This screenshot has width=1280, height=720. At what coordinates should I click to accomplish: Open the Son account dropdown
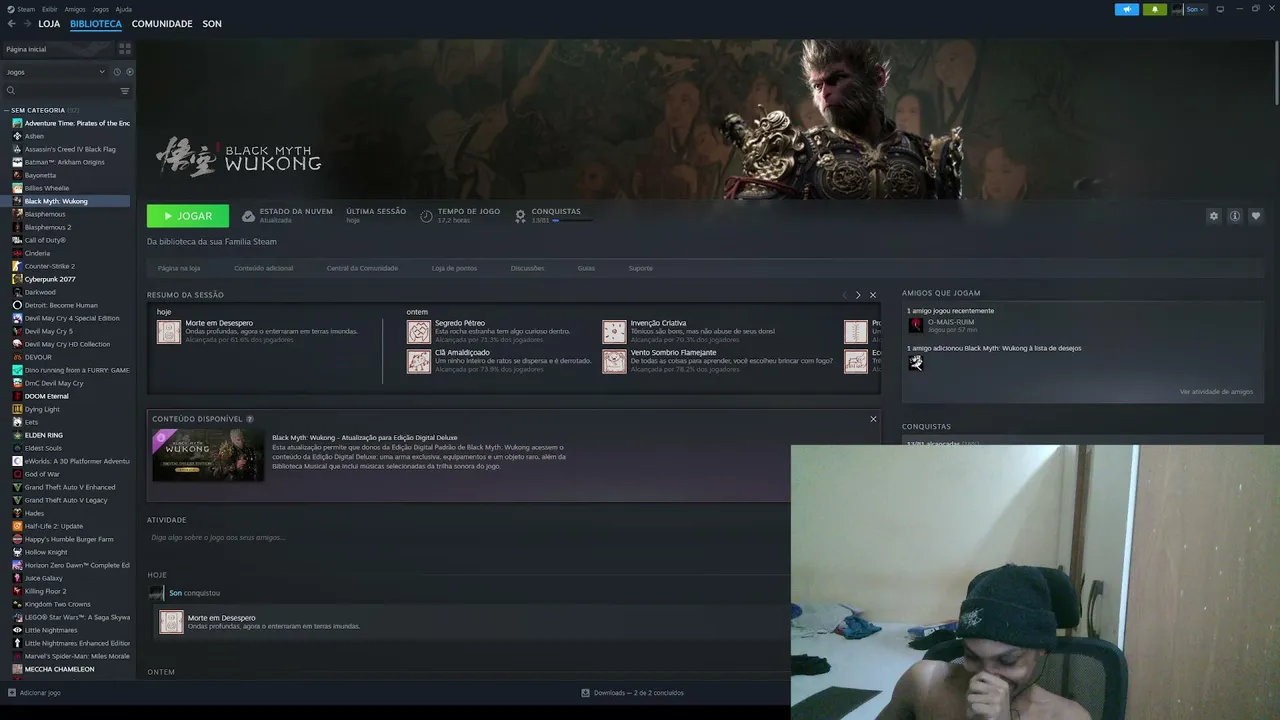[x=1190, y=9]
